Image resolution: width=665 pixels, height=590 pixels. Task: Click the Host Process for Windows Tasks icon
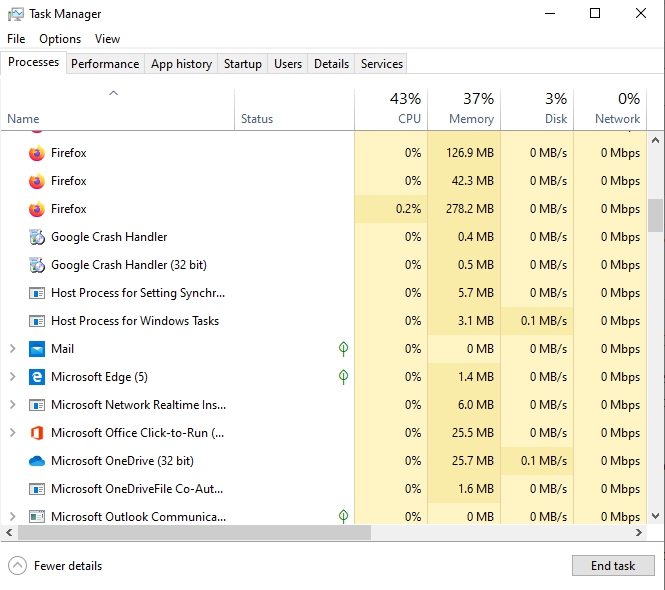(37, 321)
